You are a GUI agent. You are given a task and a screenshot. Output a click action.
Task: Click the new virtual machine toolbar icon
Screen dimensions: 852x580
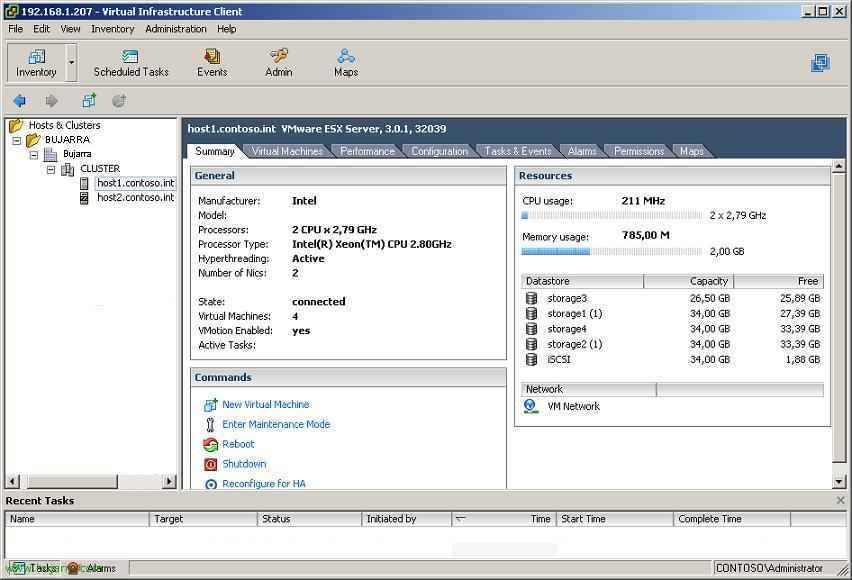click(x=89, y=101)
